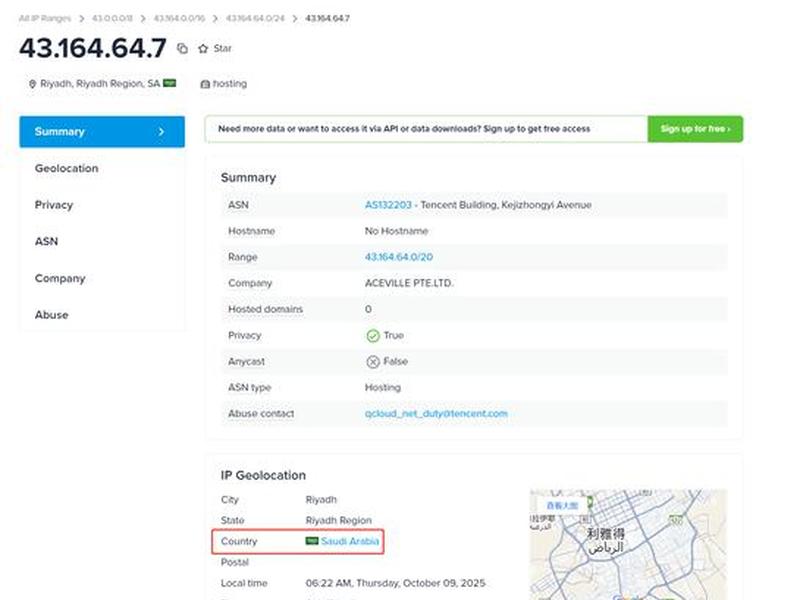Click the green check icon next to Privacy True
The image size is (800, 600).
coord(373,336)
